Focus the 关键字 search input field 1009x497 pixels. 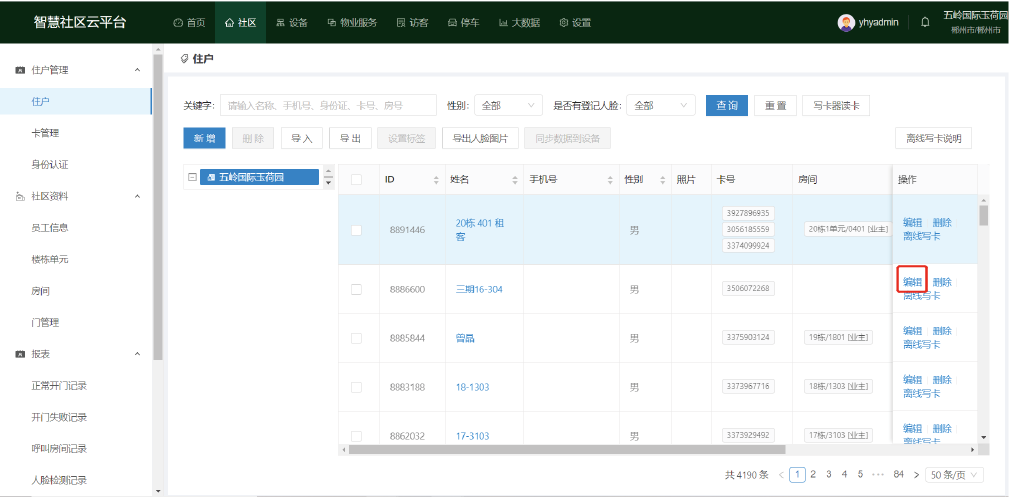[x=329, y=105]
